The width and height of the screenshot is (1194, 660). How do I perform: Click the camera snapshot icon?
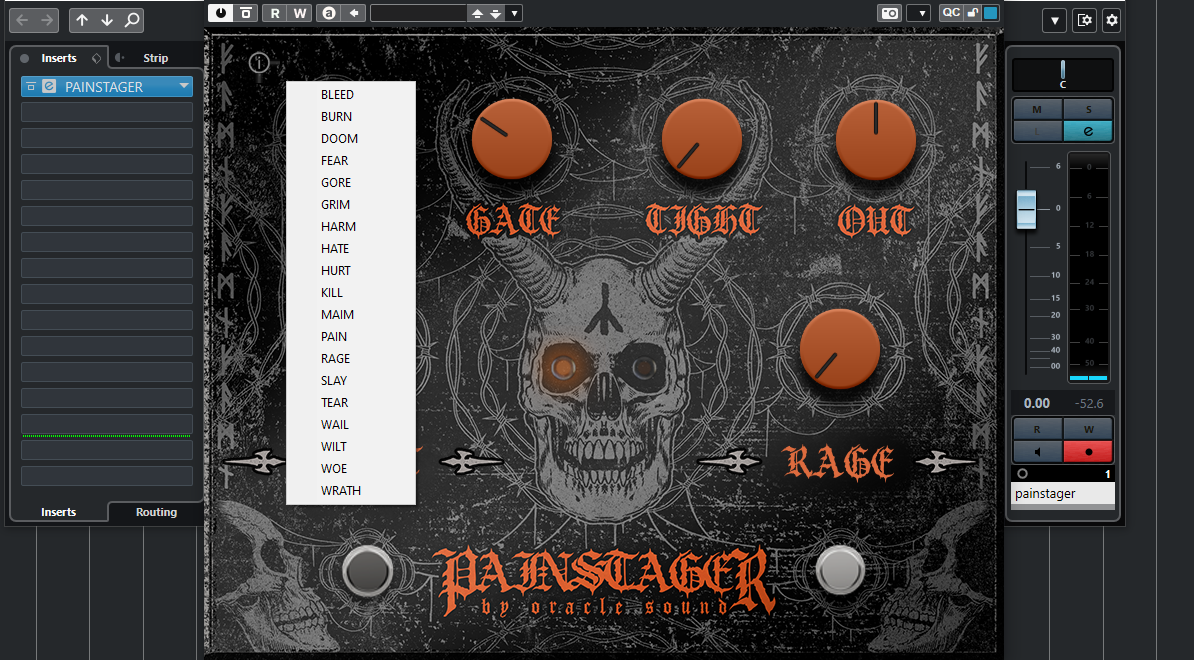coord(888,13)
